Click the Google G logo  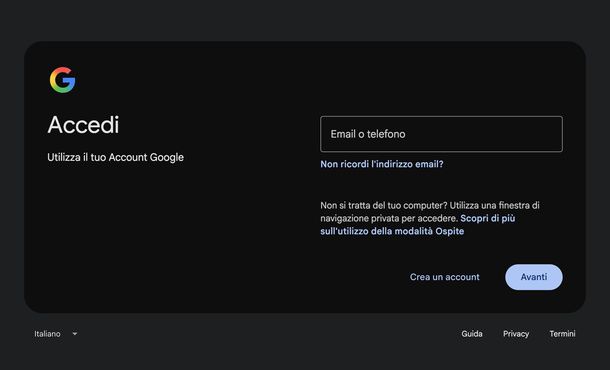pyautogui.click(x=62, y=80)
